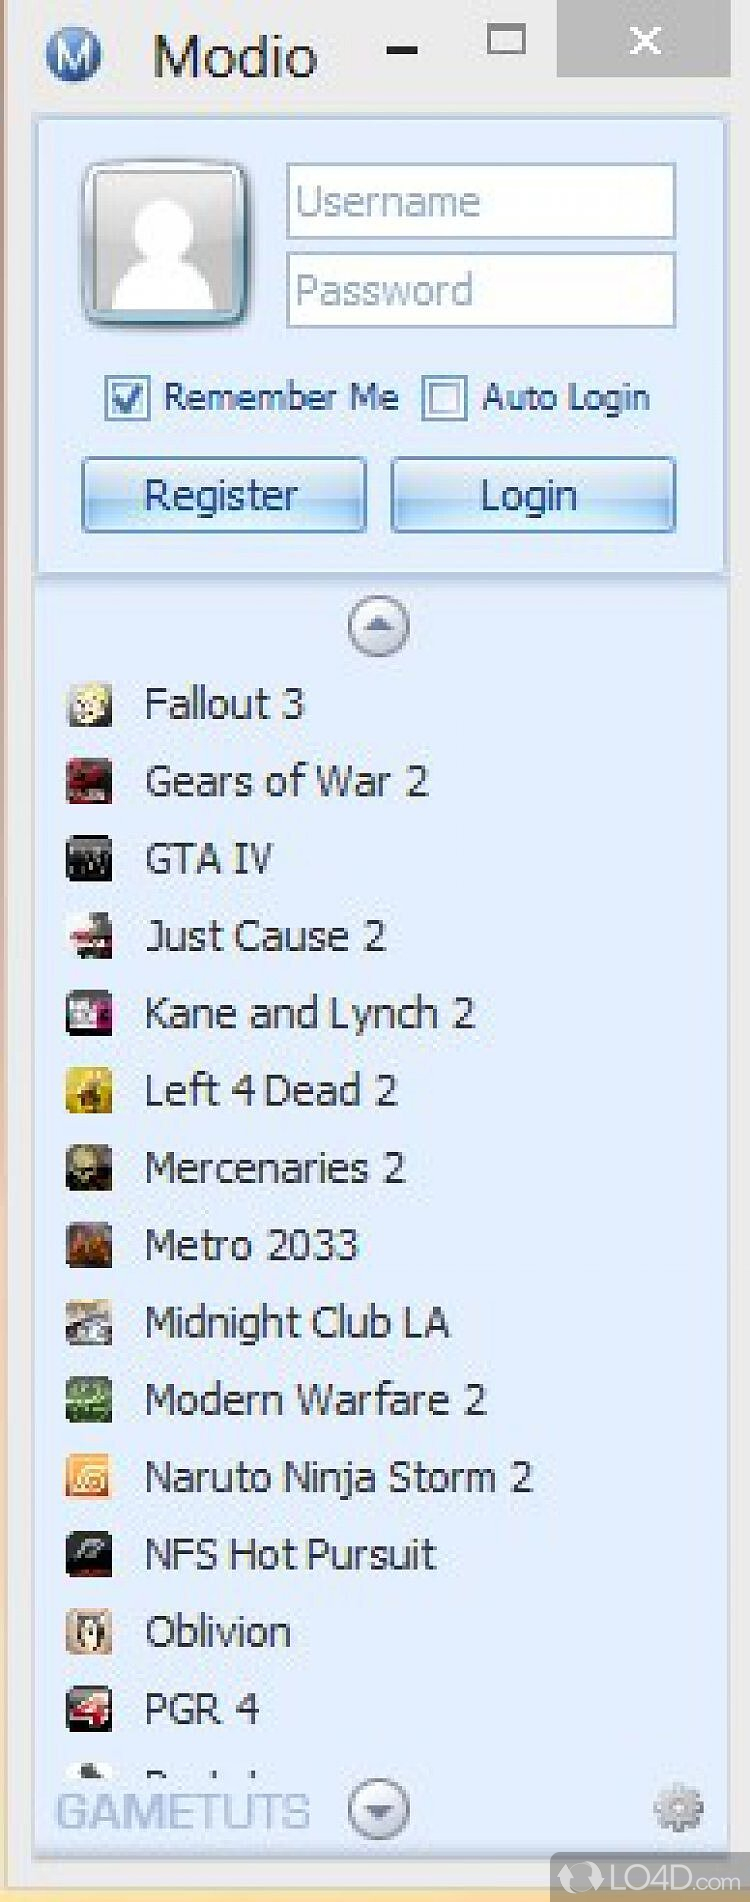
Task: Select the GTA IV game icon
Action: (x=89, y=859)
